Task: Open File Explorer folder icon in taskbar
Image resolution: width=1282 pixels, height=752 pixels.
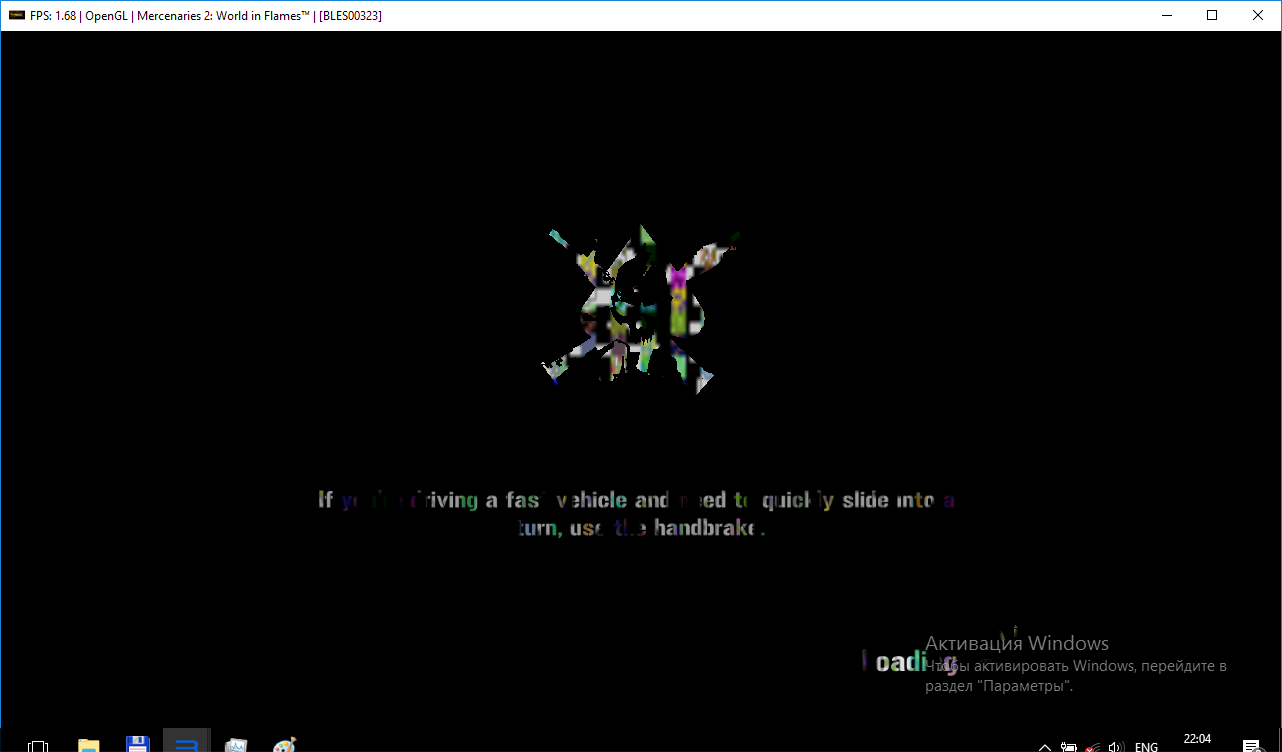Action: click(x=89, y=744)
